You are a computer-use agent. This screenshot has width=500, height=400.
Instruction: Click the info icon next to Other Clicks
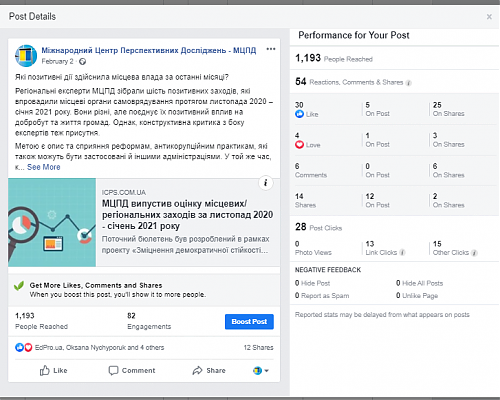[474, 253]
